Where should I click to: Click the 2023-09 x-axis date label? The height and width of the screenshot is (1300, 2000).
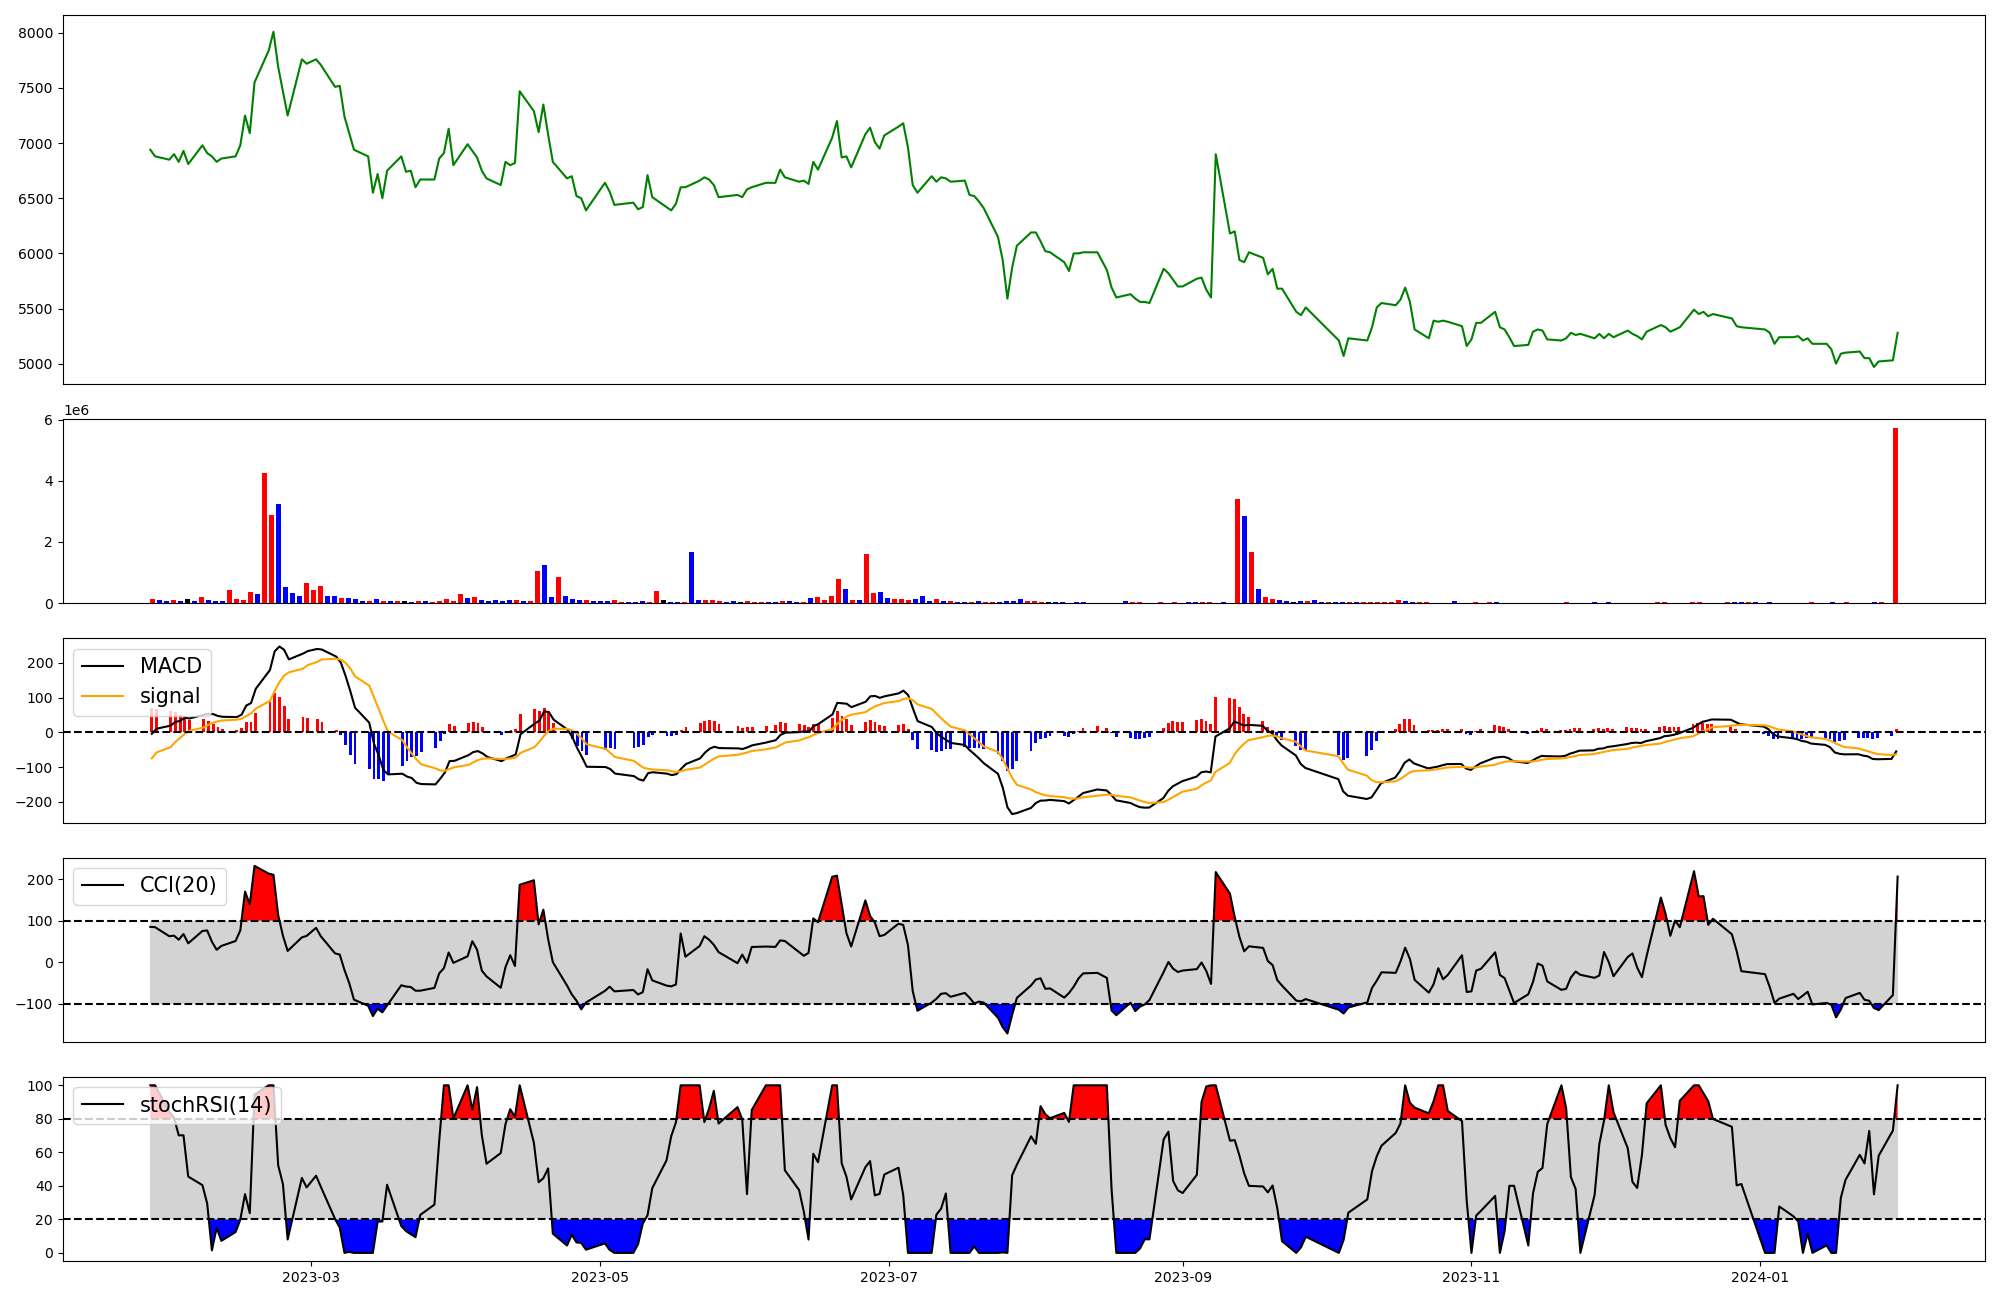1183,1277
